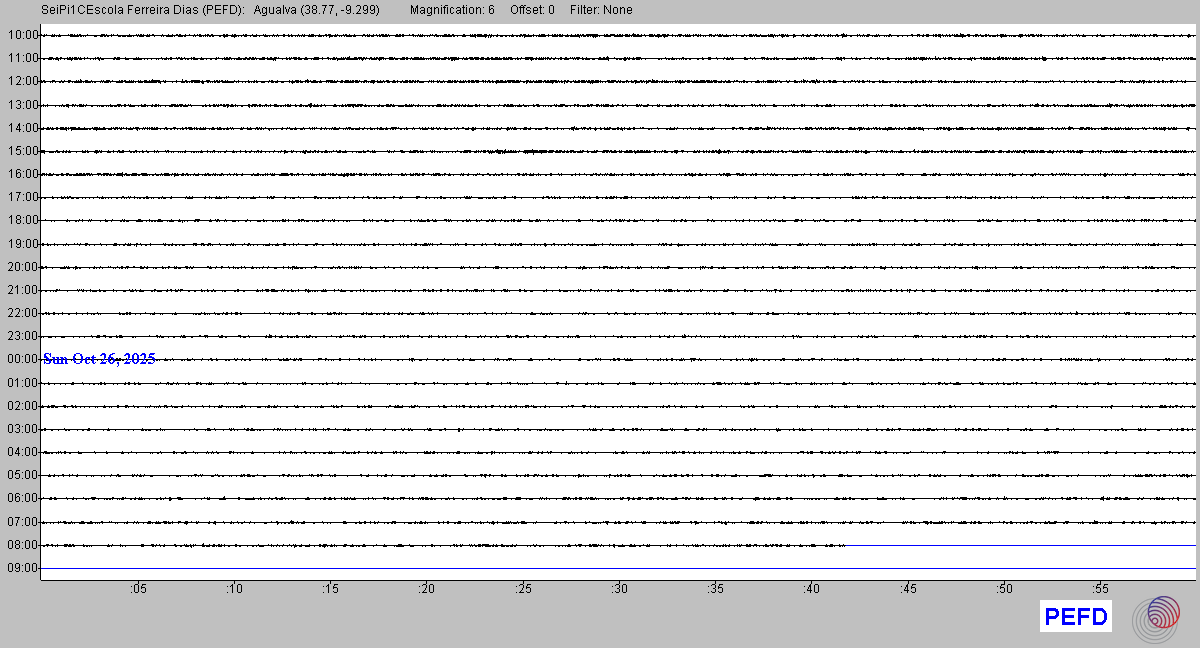Click the :05 minute axis tick
The image size is (1200, 648).
[138, 589]
